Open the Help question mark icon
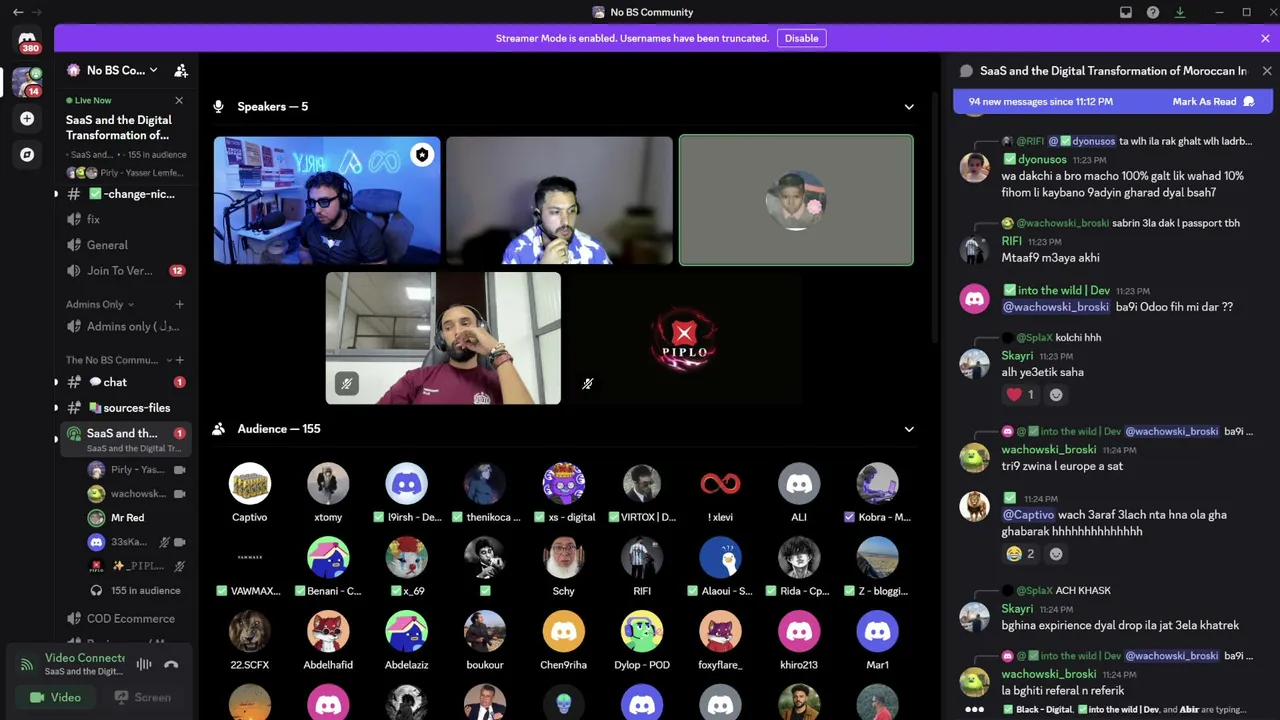This screenshot has width=1280, height=720. [x=1153, y=12]
